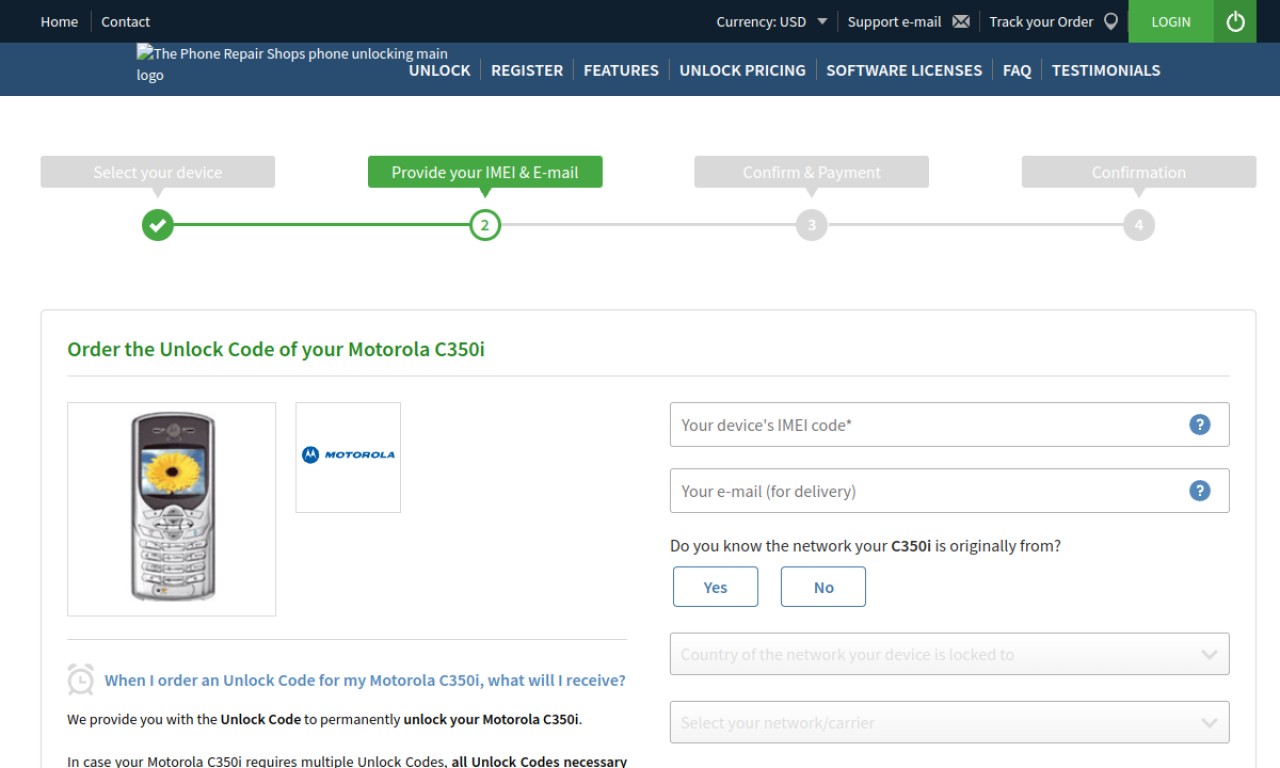Click the device IMEI code input field

(949, 424)
